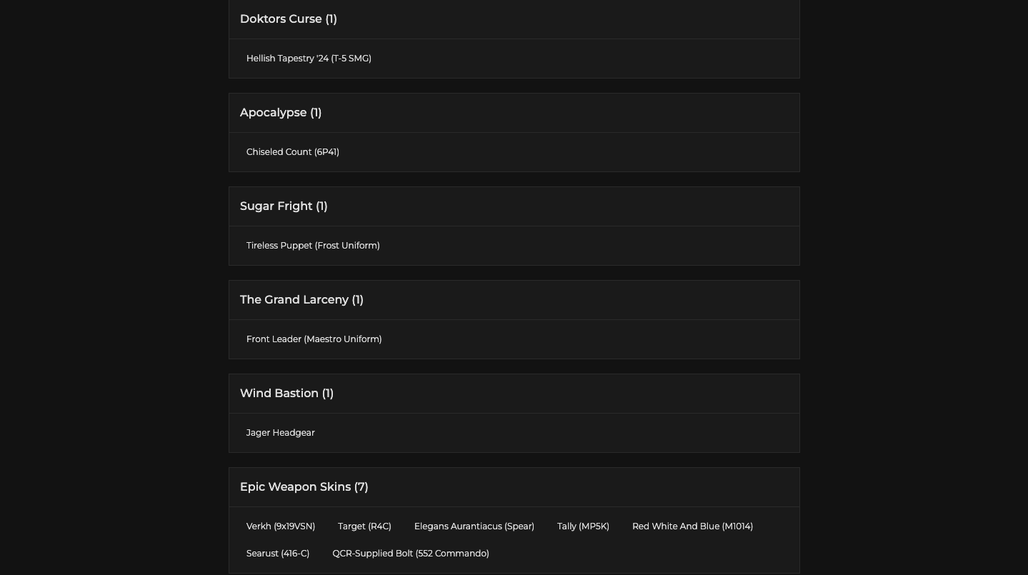Choose the Chiseled Count (6P41) skin

pos(292,152)
